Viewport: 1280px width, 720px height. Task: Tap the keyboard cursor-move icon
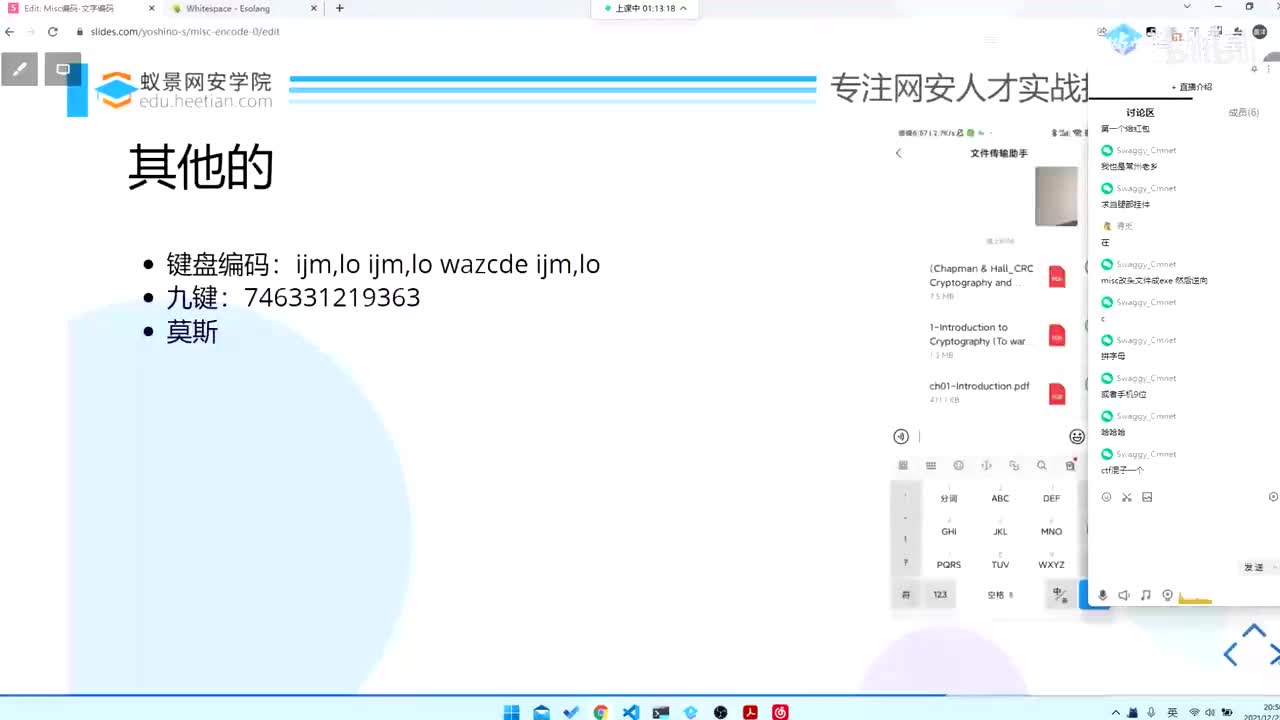coord(986,465)
